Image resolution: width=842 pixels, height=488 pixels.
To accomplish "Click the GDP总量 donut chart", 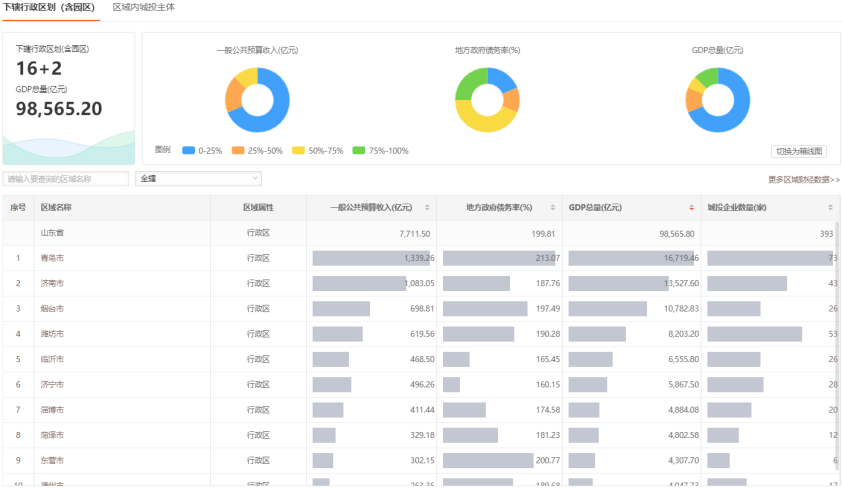I will [x=717, y=100].
